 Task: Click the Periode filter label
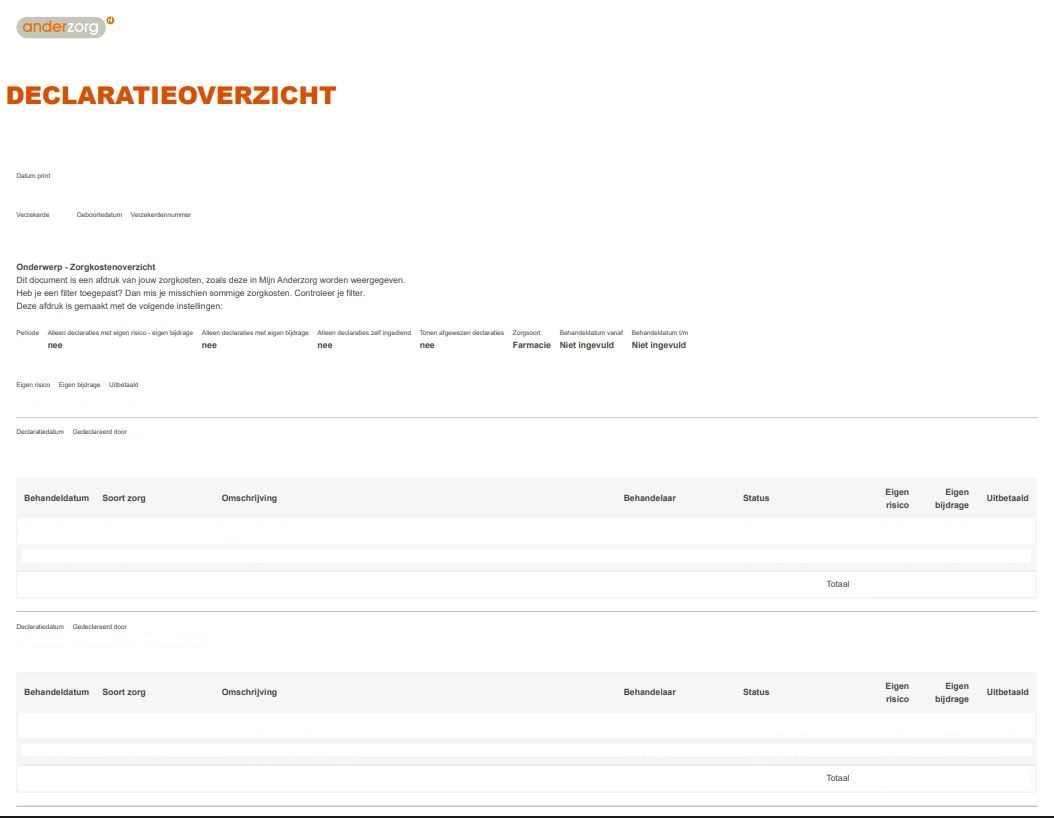pyautogui.click(x=28, y=332)
